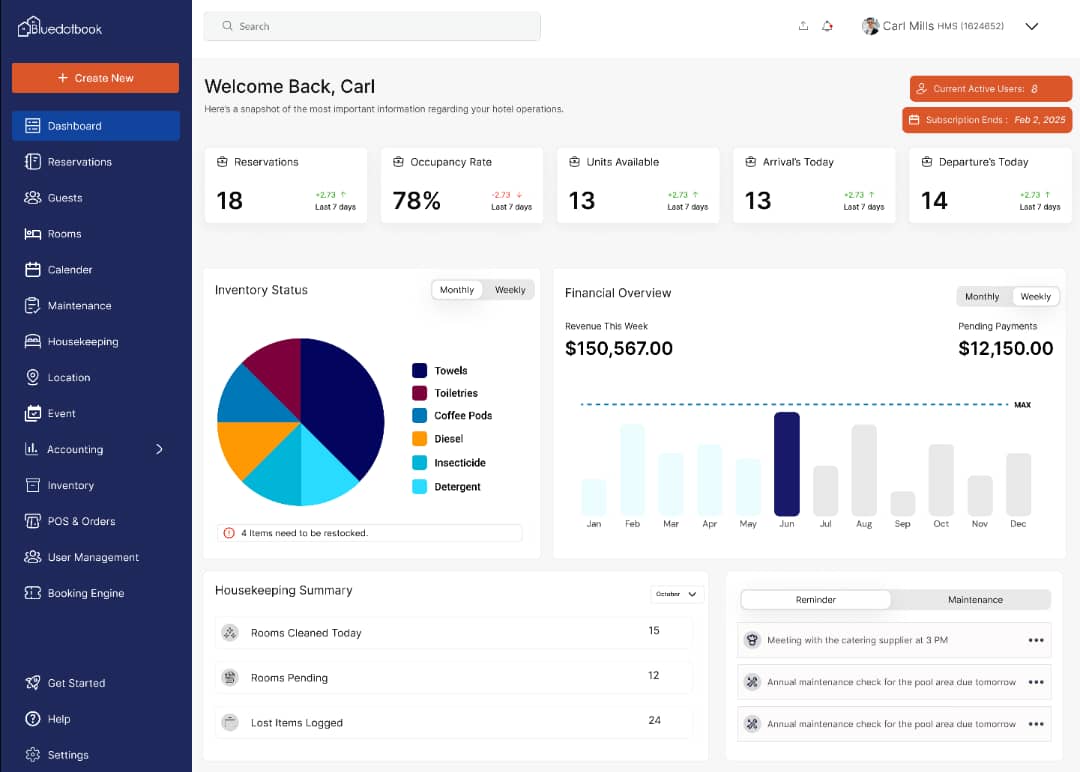1080x772 pixels.
Task: Open the user account dropdown chevron
Action: pos(1031,26)
